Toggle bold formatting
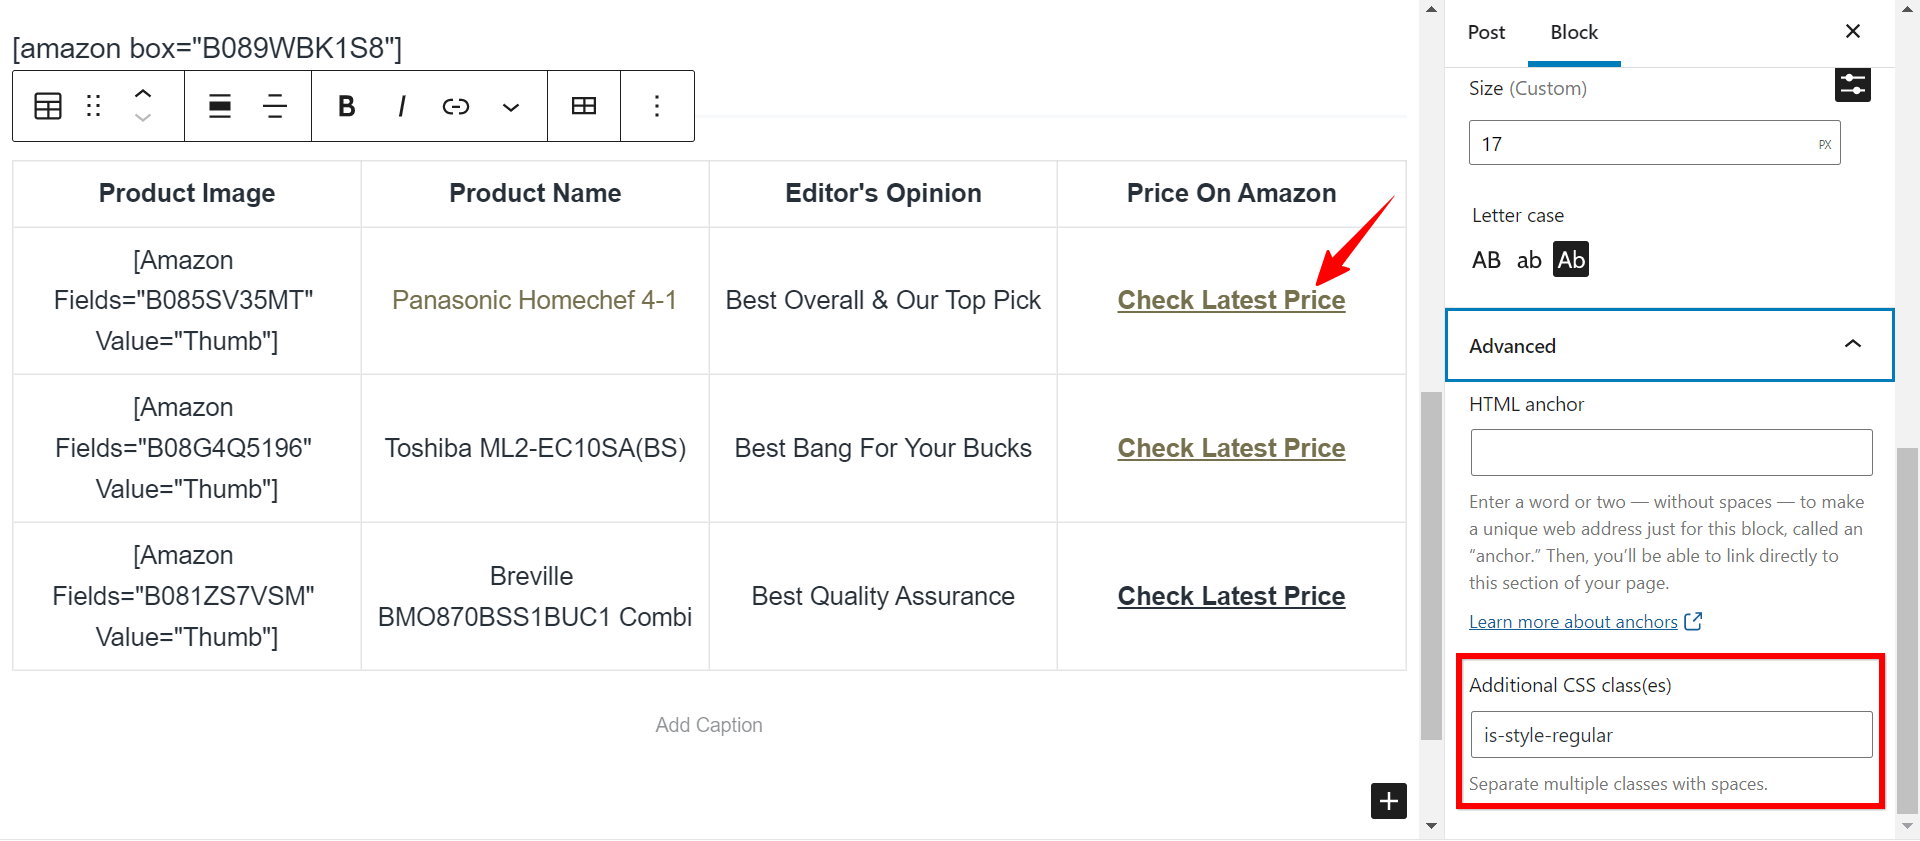1920x841 pixels. [347, 106]
